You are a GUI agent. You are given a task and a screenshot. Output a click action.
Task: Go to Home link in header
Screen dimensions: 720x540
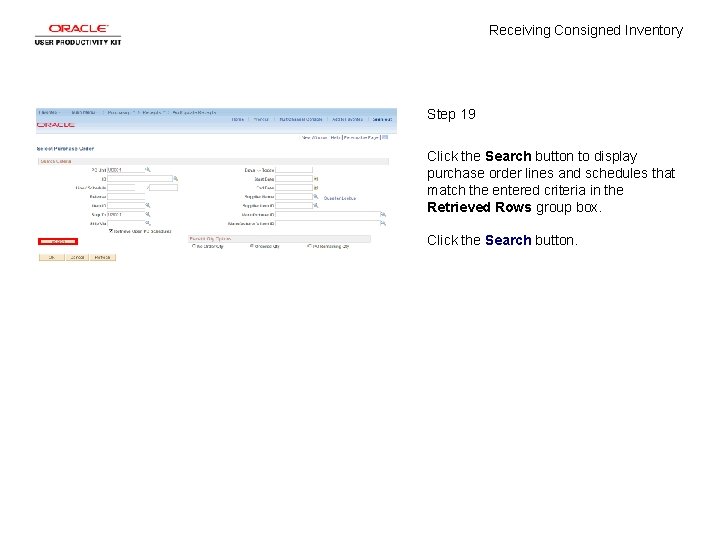click(237, 119)
